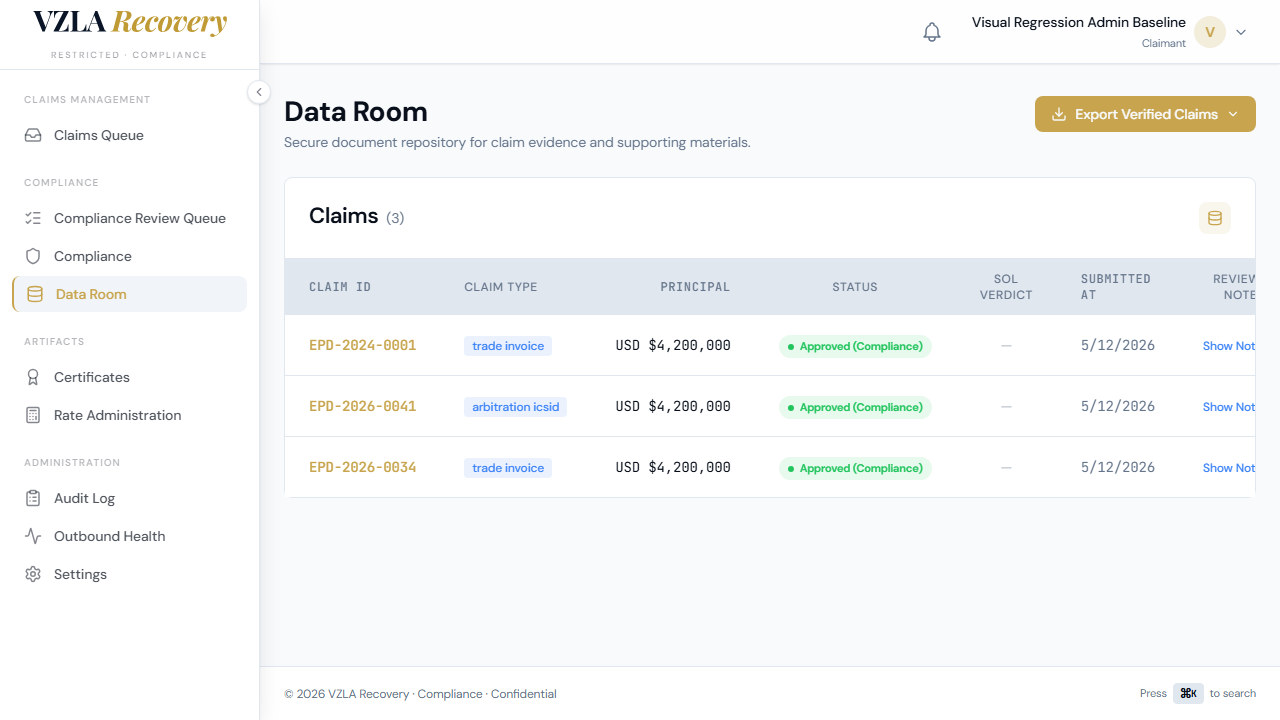Click the VZLA Recovery logo
The height and width of the screenshot is (720, 1280).
129,22
